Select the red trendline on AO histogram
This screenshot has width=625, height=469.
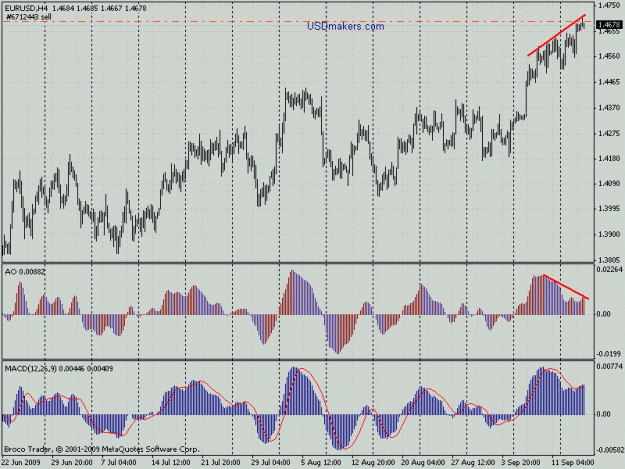tap(566, 286)
